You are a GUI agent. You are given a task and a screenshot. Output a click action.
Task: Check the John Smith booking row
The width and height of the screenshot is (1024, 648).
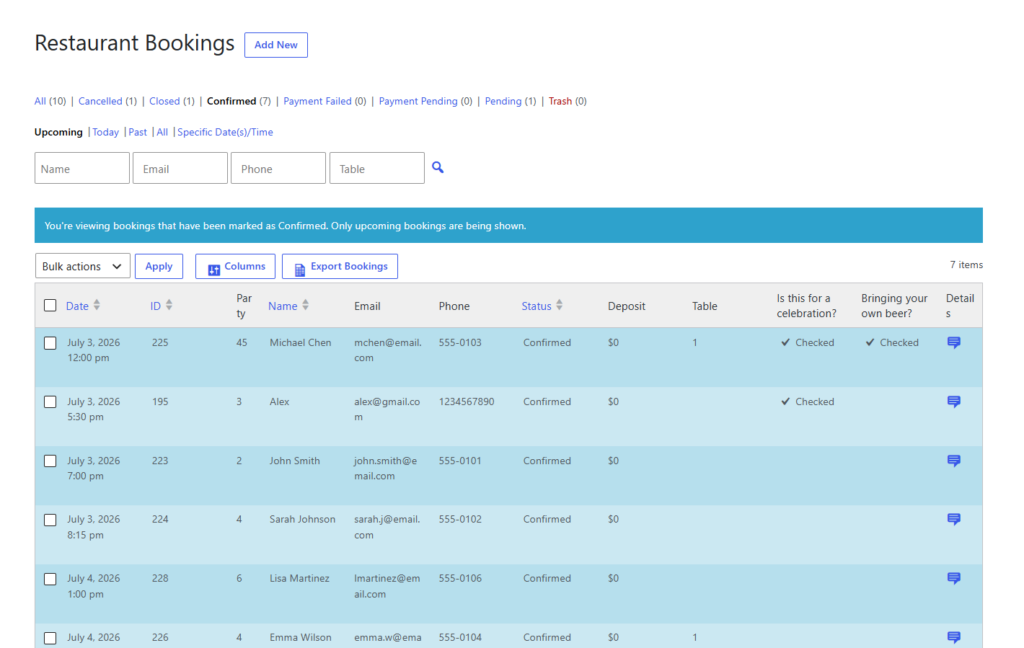coord(50,461)
